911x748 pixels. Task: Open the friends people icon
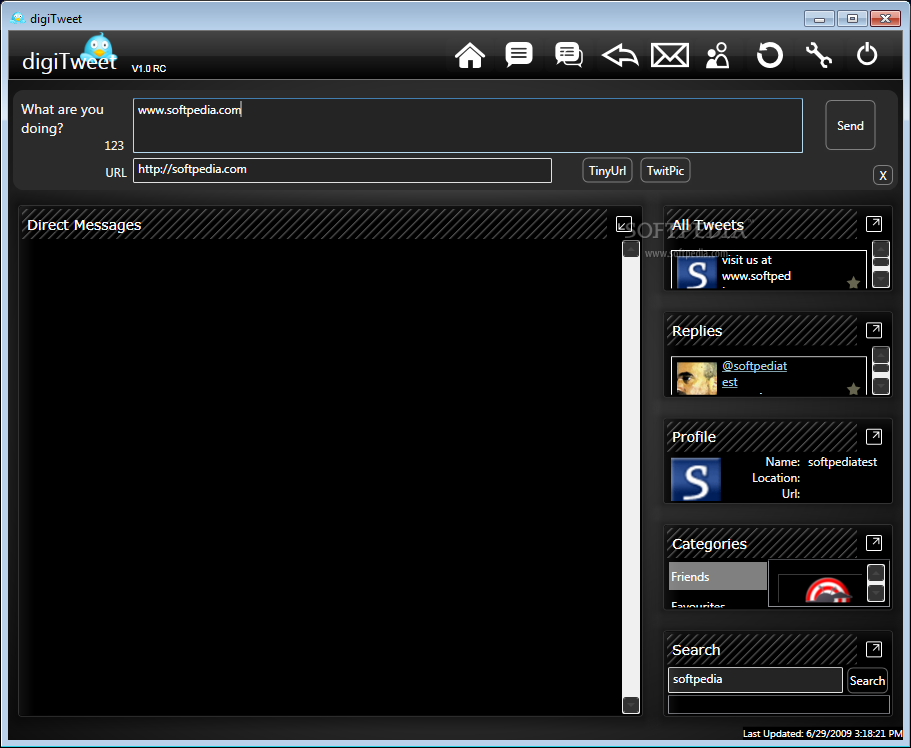(x=718, y=56)
